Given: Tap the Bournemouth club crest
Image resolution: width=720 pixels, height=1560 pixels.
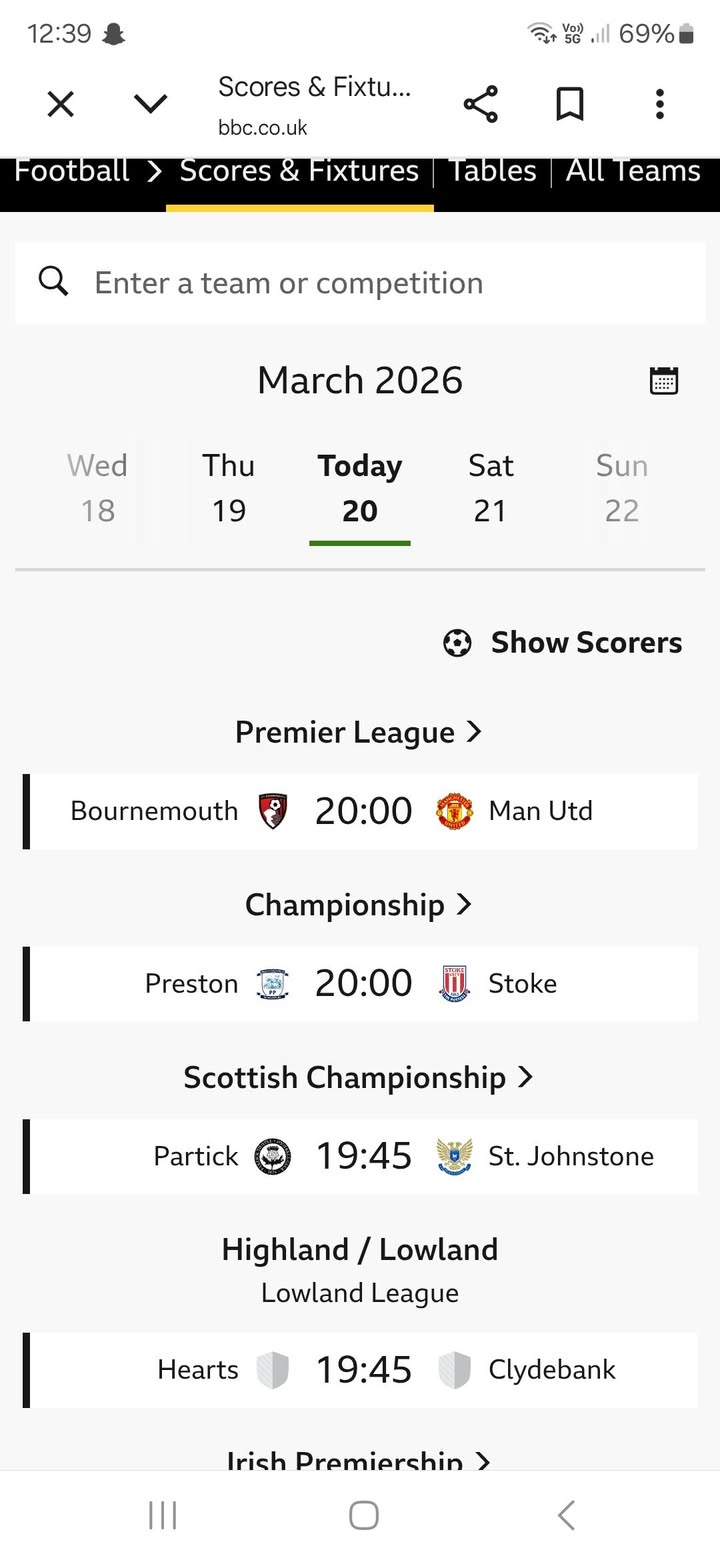Looking at the screenshot, I should (273, 811).
